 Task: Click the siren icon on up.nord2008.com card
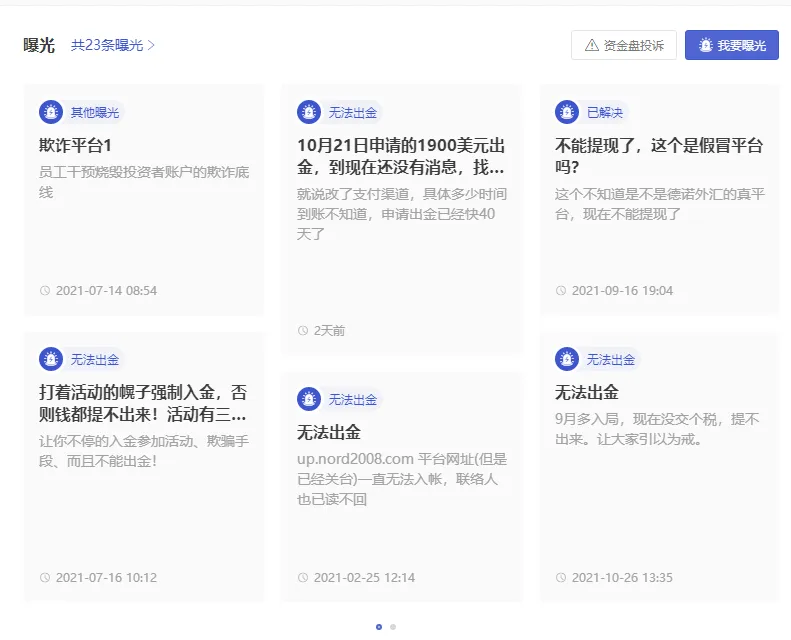309,399
